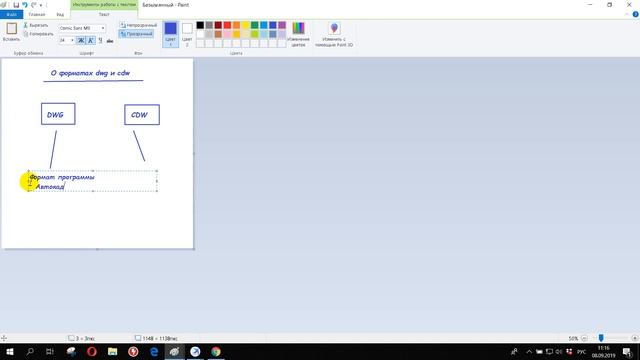Viewport: 640px width, 360px height.
Task: Copy selection with Копировать
Action: [38, 34]
